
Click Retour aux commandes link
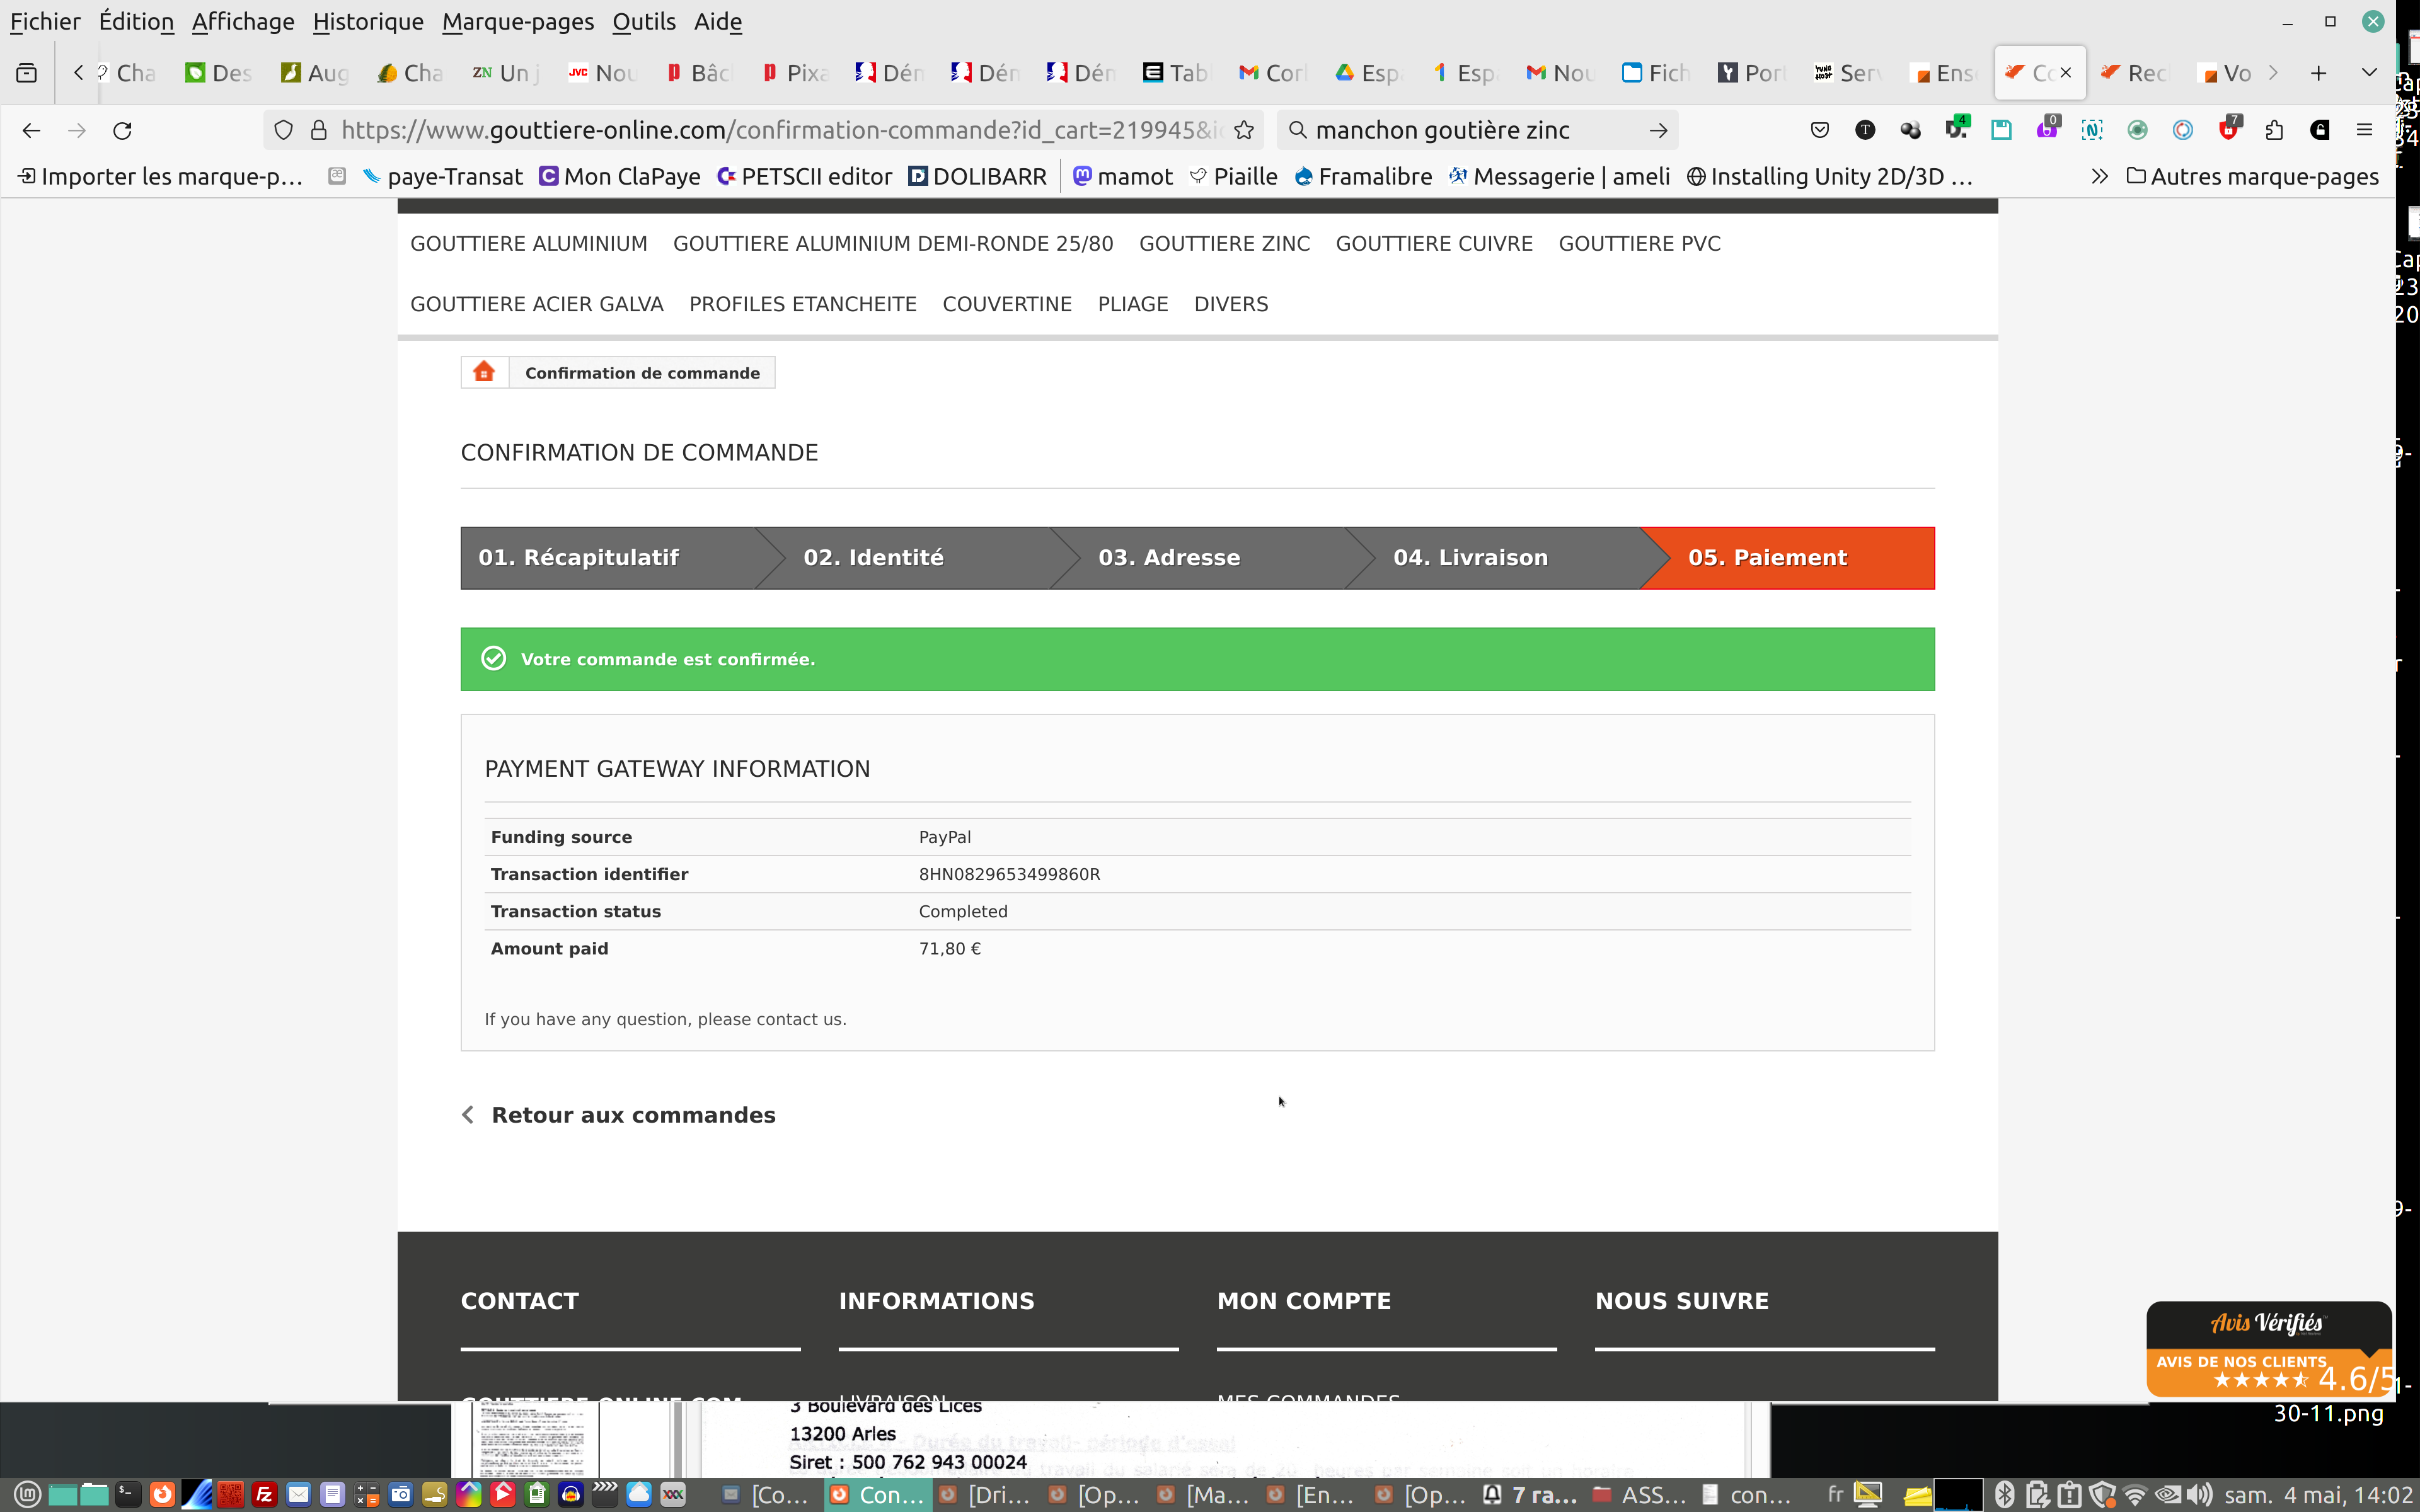coord(632,1115)
